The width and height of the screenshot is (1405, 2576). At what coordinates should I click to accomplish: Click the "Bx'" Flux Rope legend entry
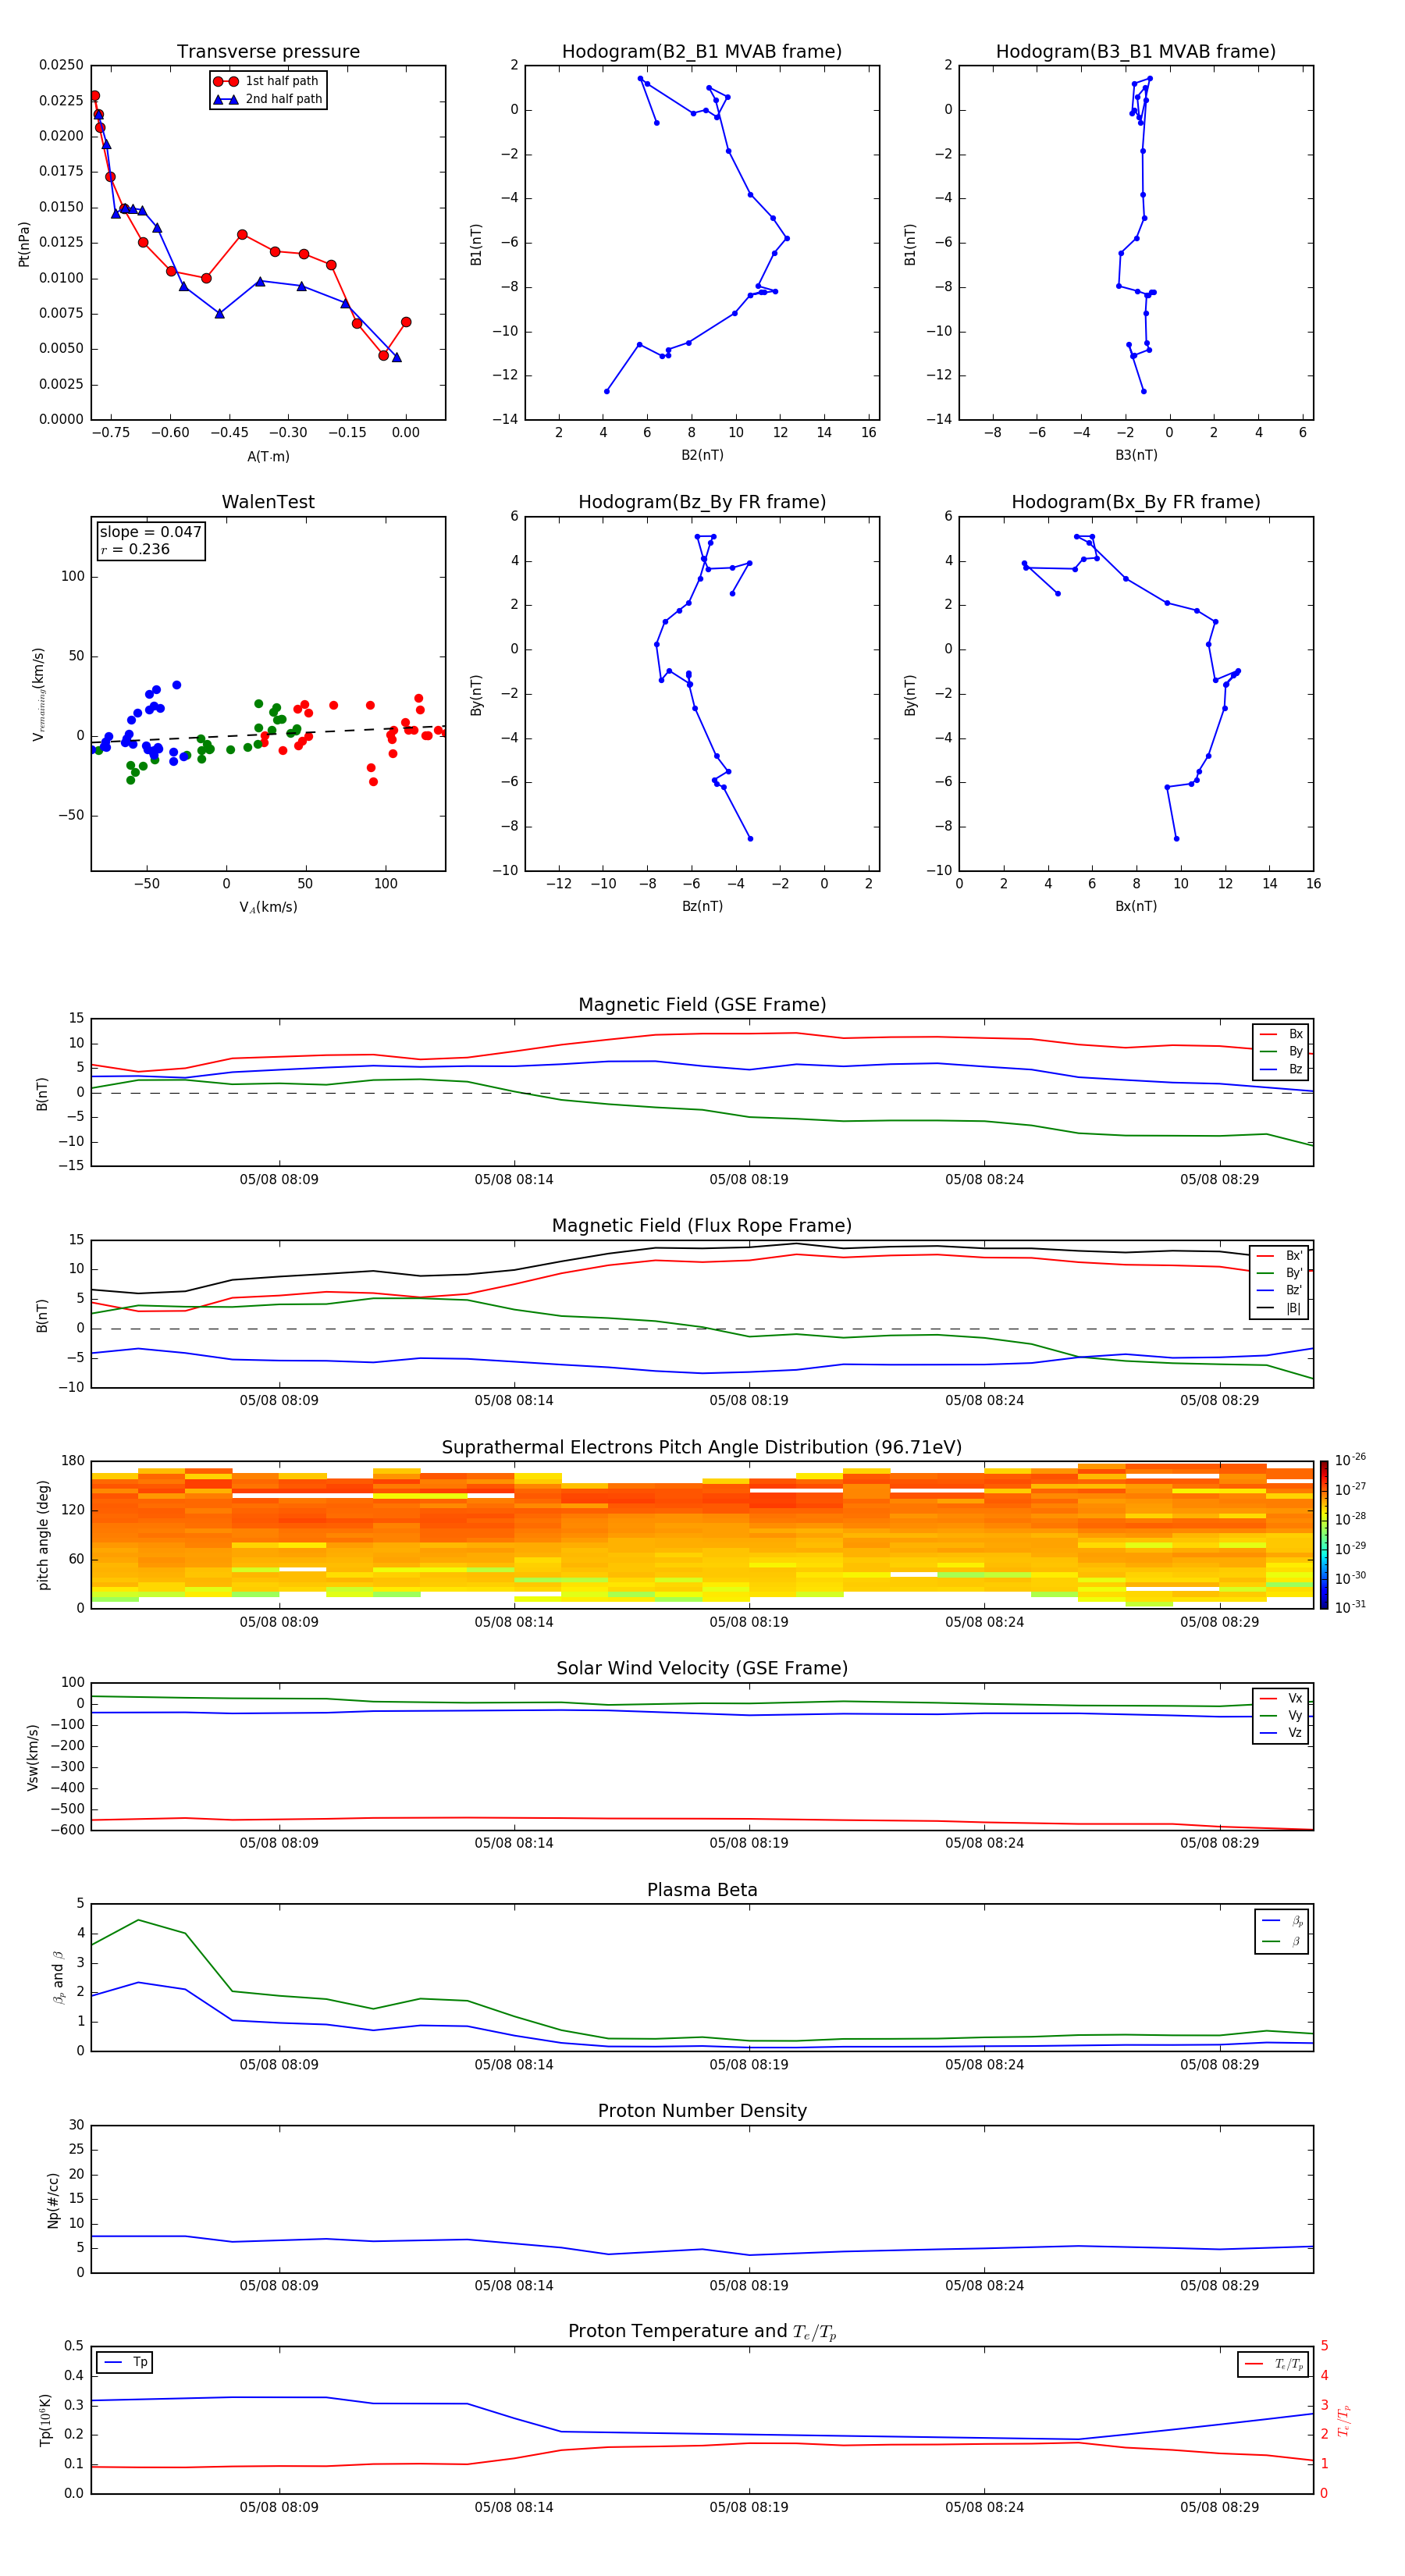1280,1256
